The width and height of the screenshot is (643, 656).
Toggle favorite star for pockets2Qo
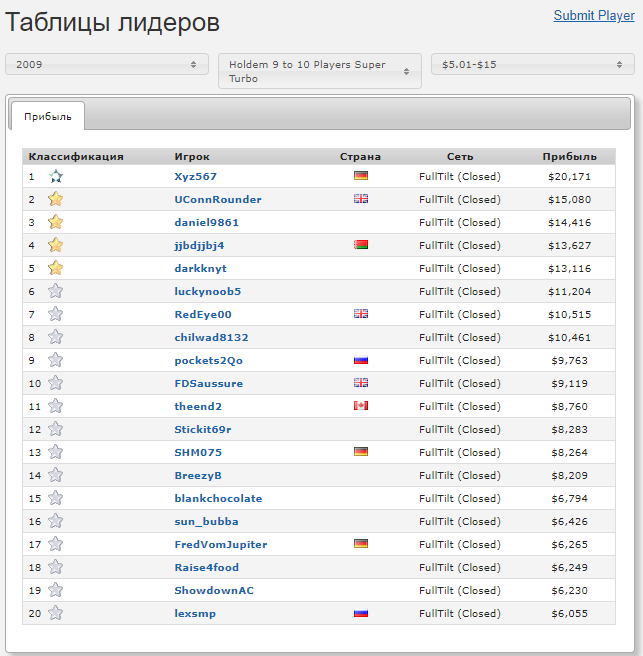point(56,360)
